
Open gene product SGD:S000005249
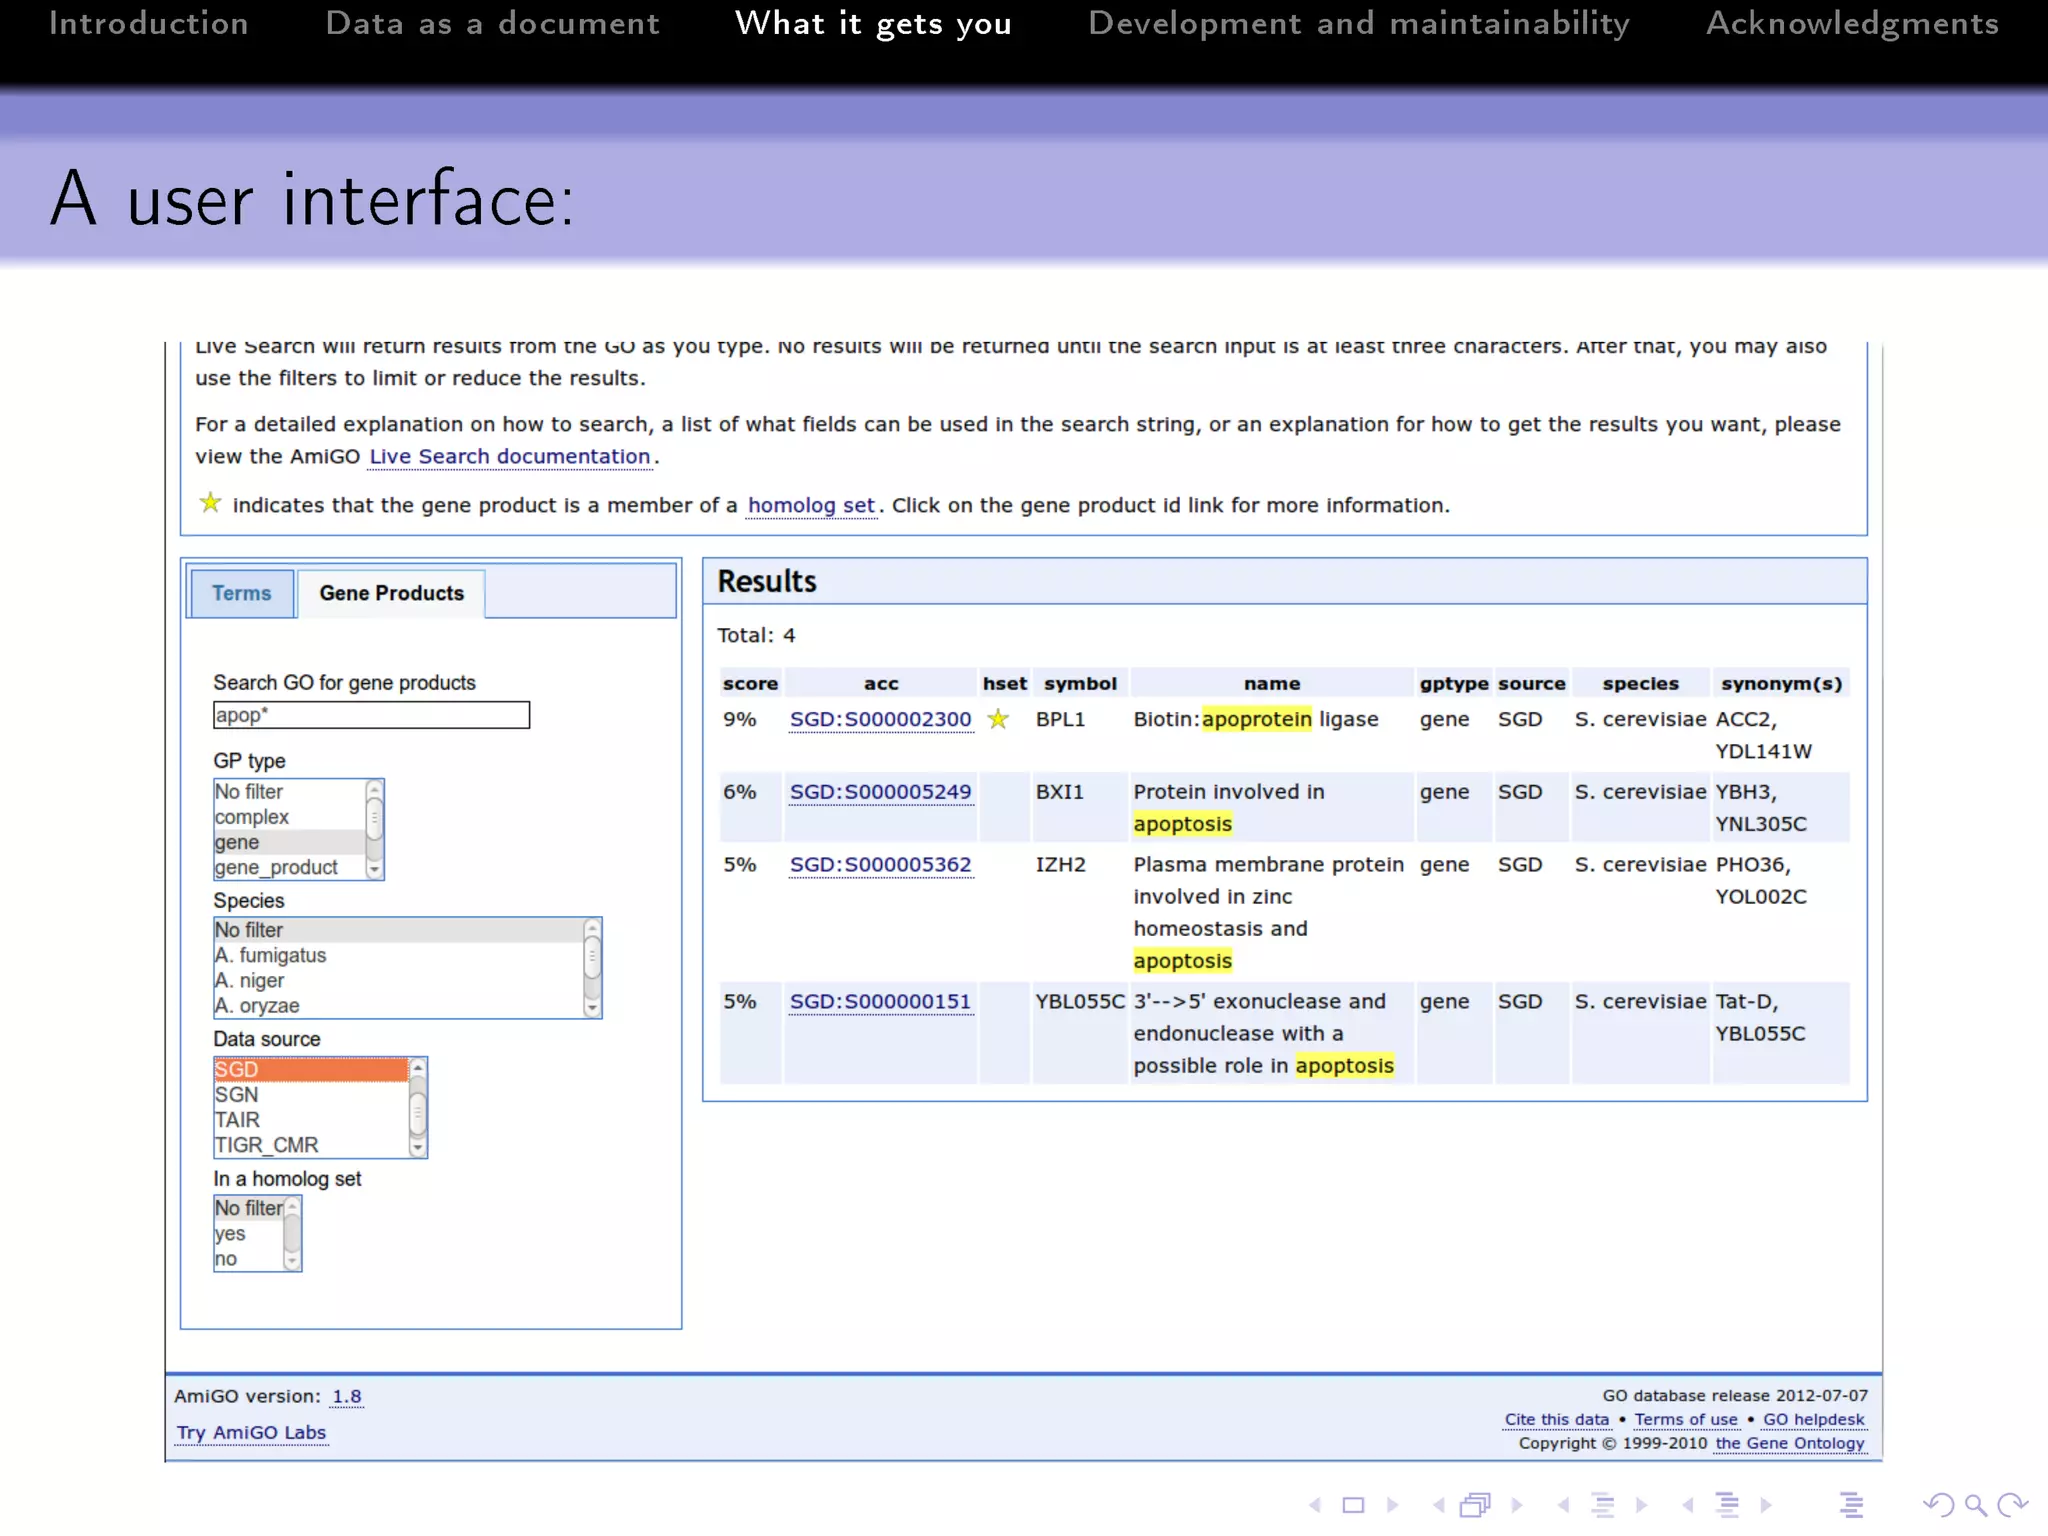pyautogui.click(x=880, y=792)
